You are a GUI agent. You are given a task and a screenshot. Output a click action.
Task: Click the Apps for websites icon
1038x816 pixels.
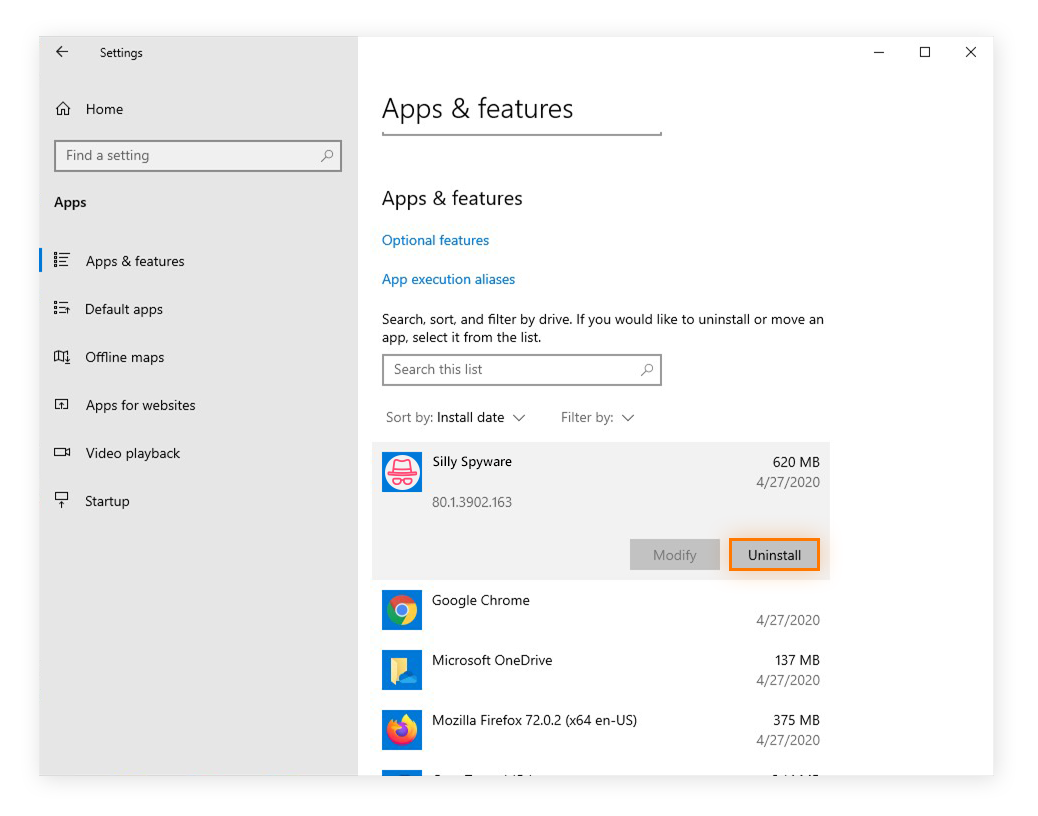click(62, 405)
